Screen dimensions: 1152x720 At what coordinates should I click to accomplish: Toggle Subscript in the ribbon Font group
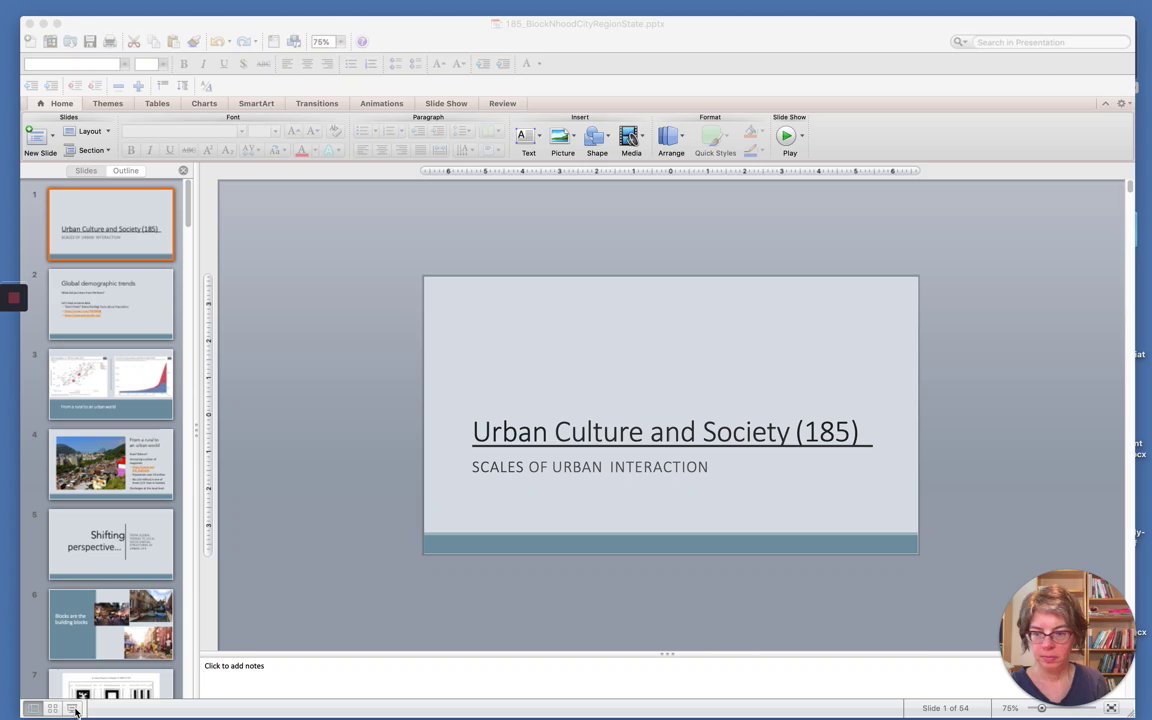[x=227, y=150]
